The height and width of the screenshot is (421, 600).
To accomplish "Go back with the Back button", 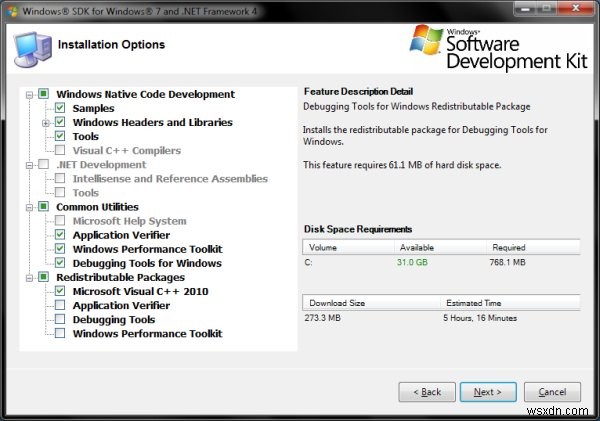I will 427,392.
